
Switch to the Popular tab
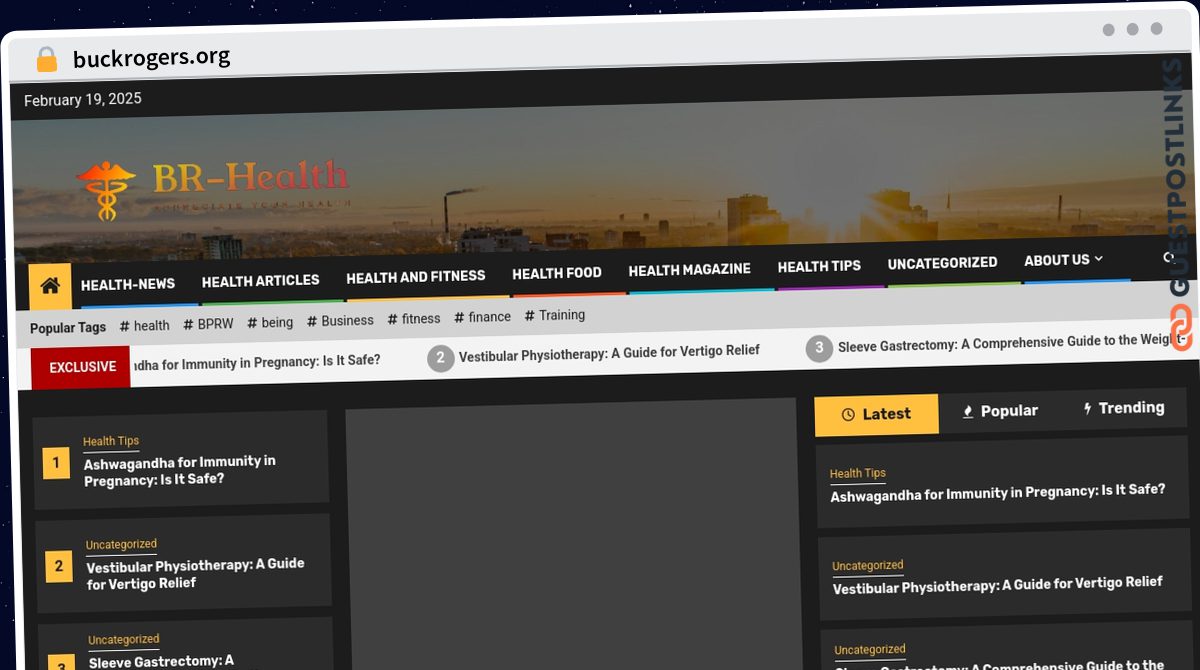pyautogui.click(x=999, y=411)
